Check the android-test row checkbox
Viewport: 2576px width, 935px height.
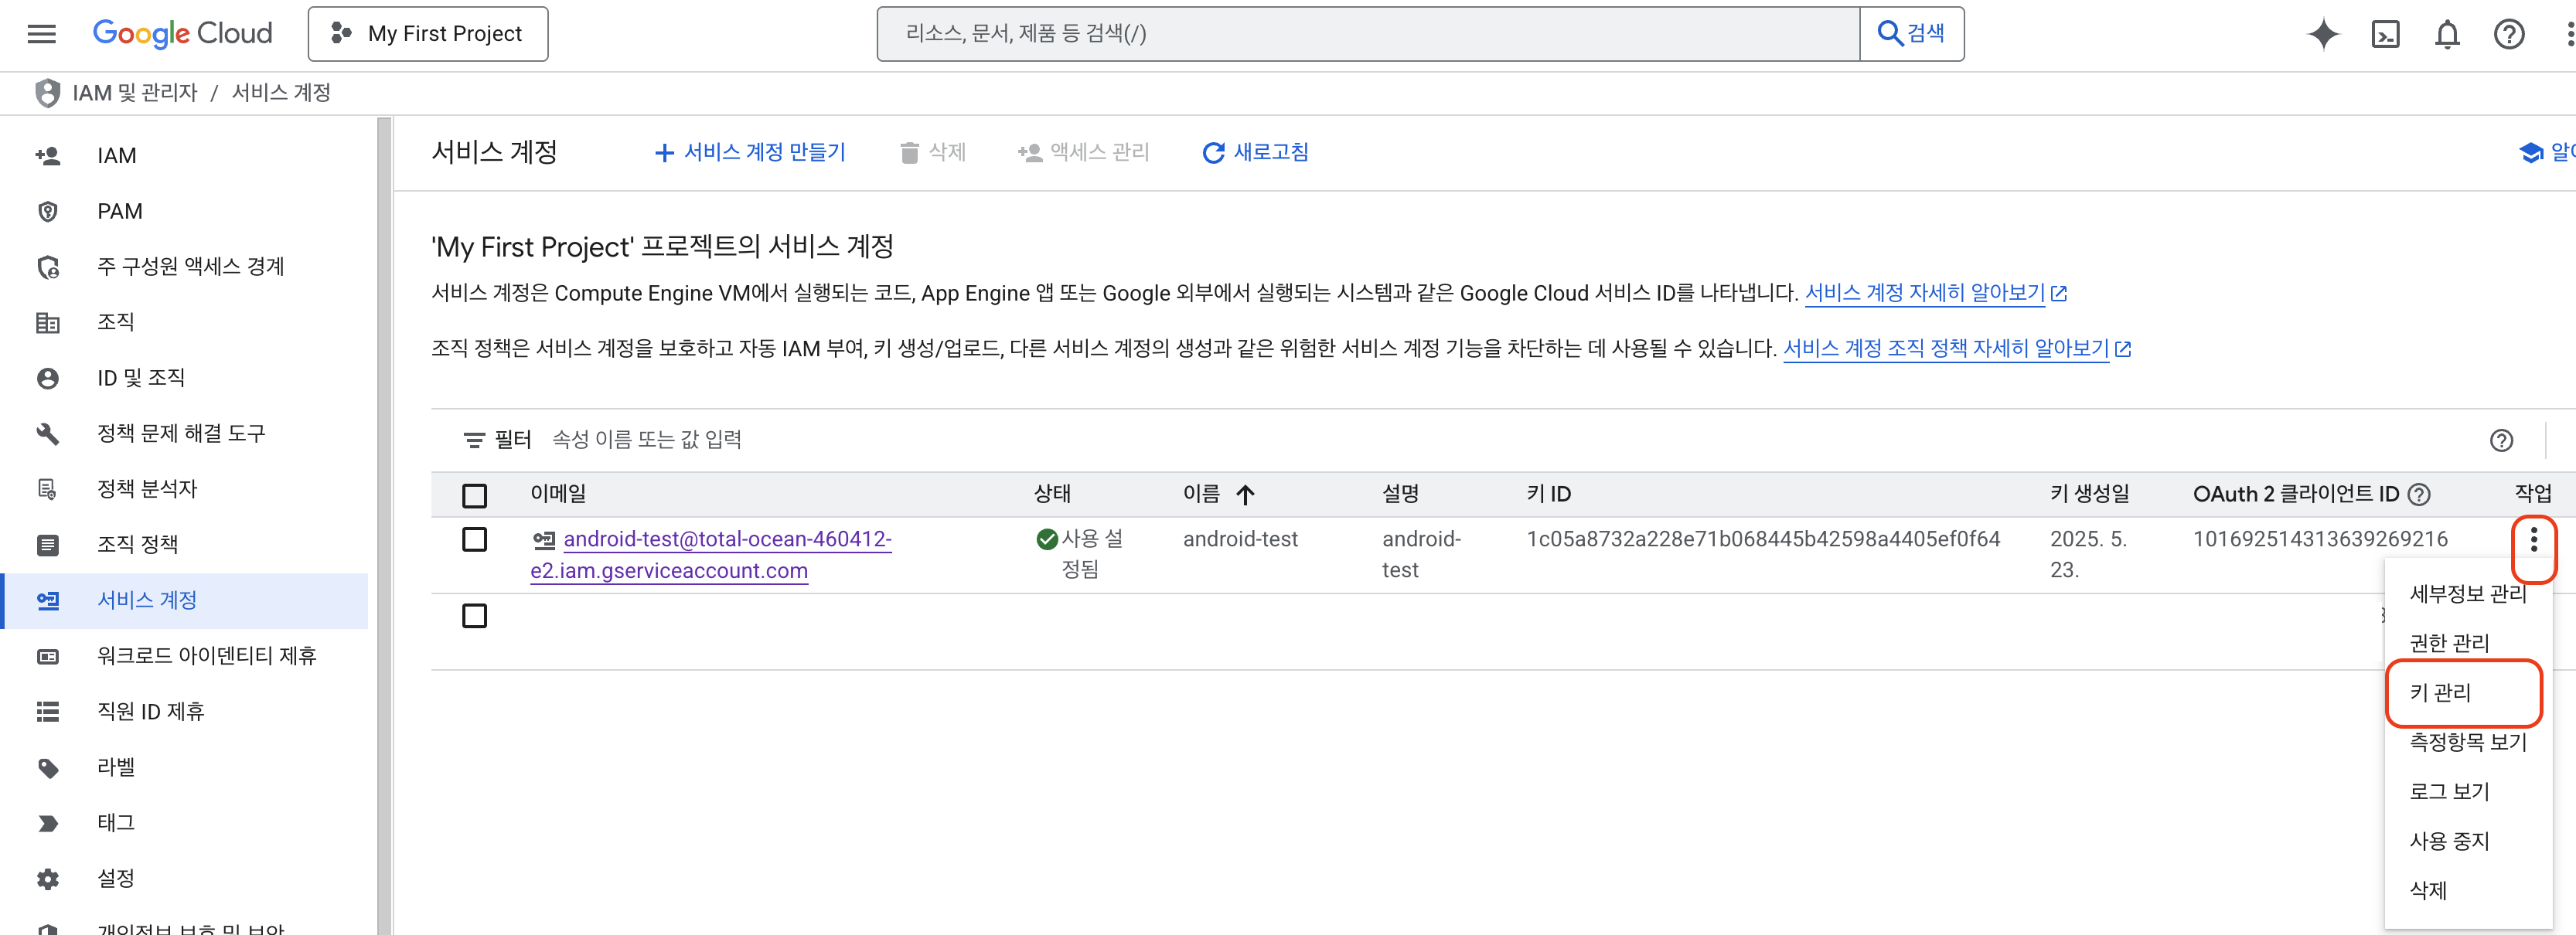tap(474, 540)
